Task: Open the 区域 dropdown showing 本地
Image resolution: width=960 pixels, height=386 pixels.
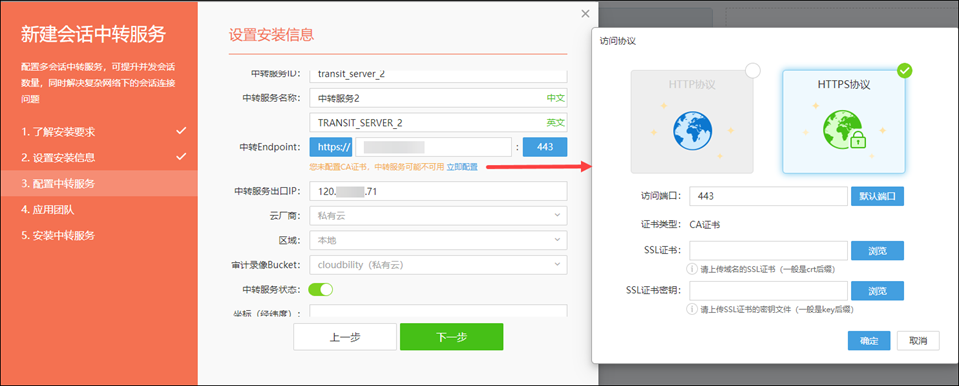Action: click(x=438, y=240)
